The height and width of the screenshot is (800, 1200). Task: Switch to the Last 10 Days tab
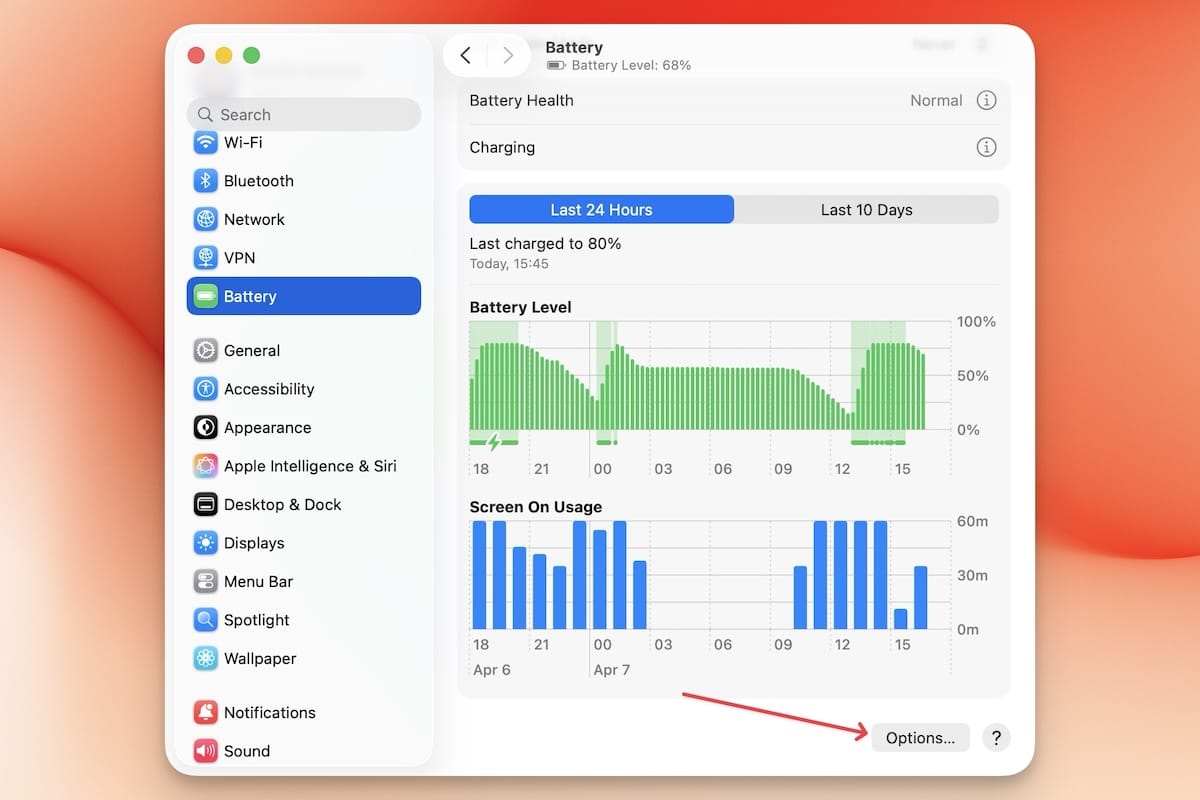pyautogui.click(x=866, y=210)
